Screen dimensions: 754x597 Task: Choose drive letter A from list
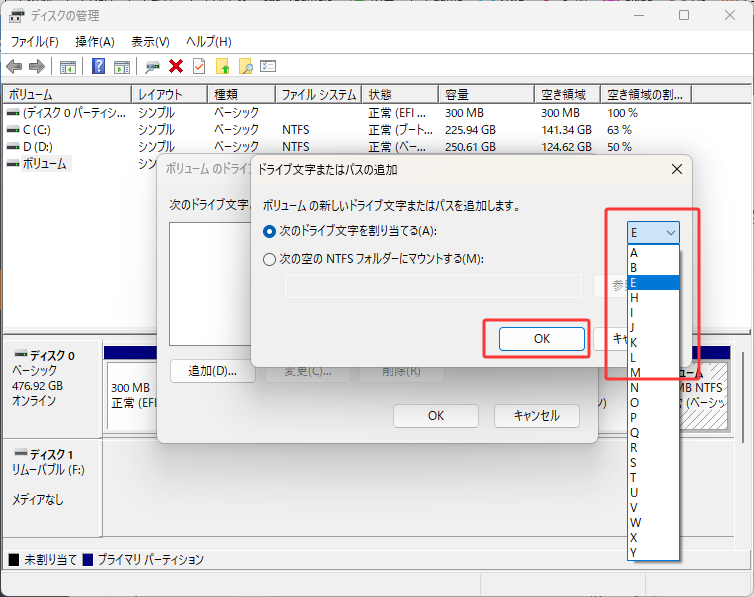point(653,252)
